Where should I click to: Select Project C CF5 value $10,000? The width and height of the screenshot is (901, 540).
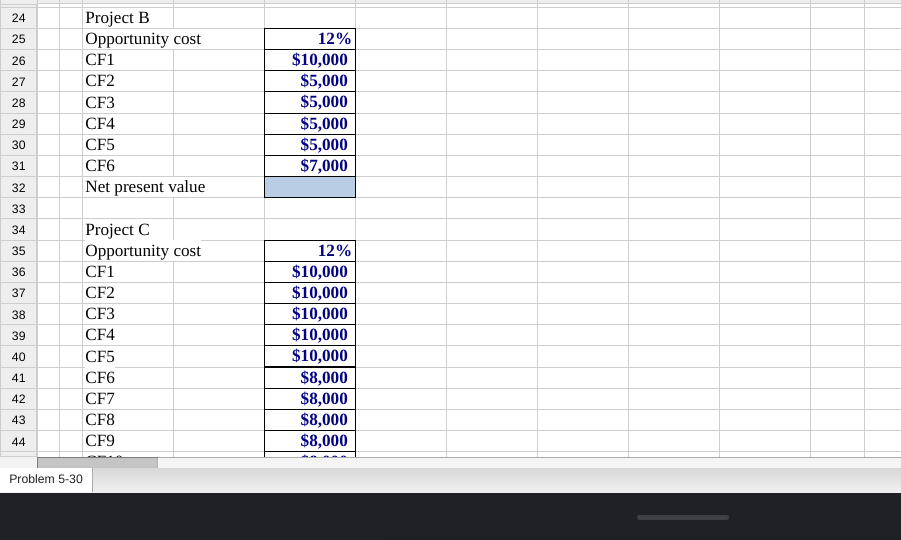pyautogui.click(x=310, y=356)
